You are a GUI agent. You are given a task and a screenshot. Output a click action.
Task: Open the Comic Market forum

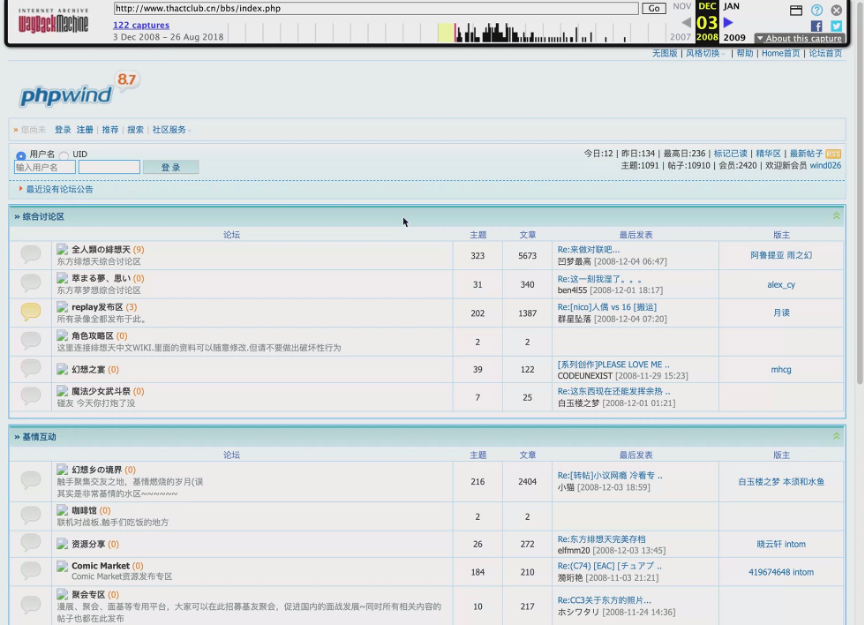click(100, 565)
